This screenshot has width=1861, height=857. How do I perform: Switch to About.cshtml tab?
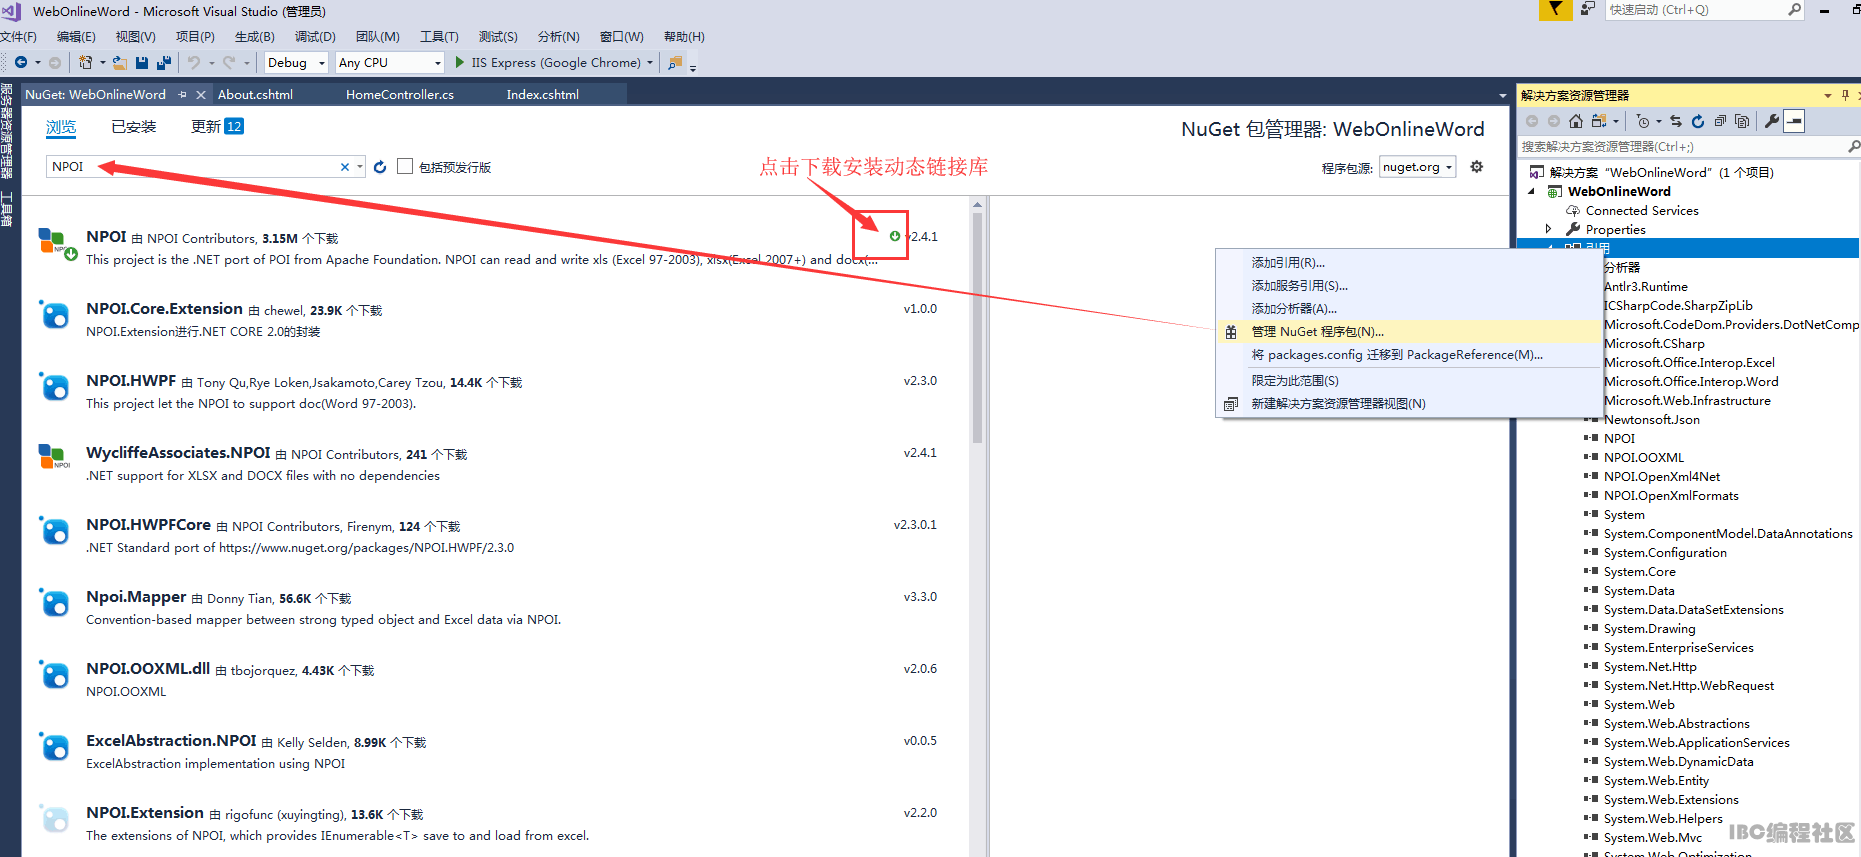coord(255,95)
